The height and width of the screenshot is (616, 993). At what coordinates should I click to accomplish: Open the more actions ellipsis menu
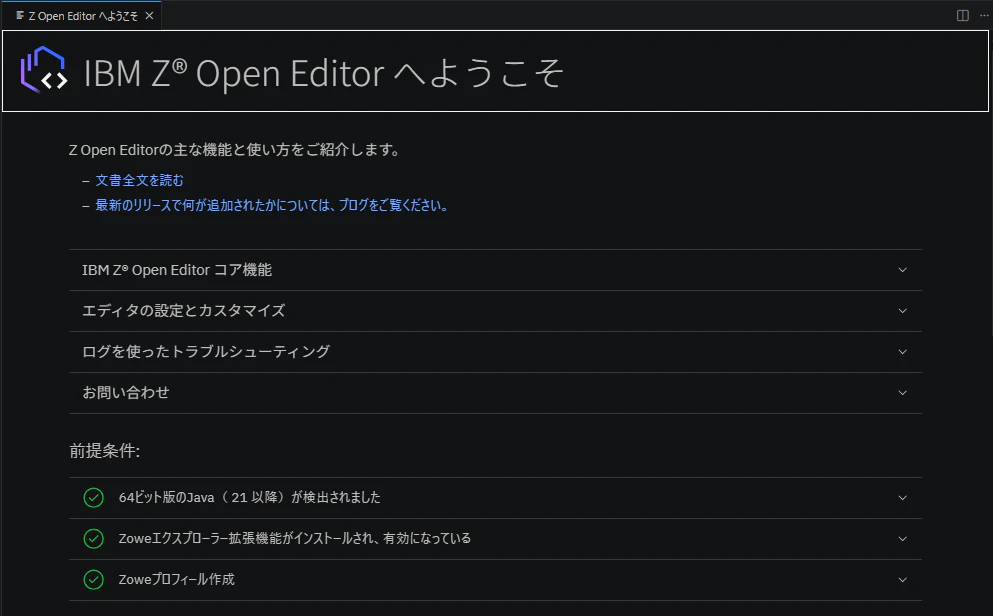pos(984,16)
